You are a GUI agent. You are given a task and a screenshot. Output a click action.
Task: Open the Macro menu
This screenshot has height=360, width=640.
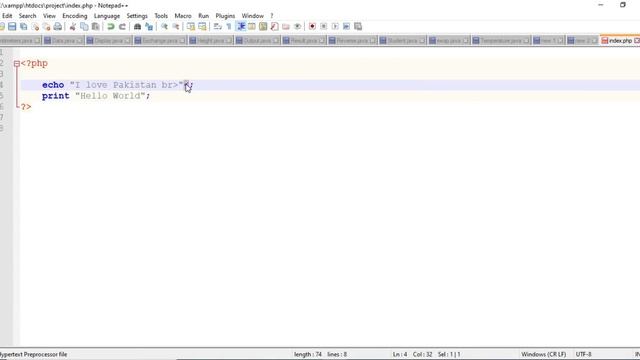click(183, 16)
